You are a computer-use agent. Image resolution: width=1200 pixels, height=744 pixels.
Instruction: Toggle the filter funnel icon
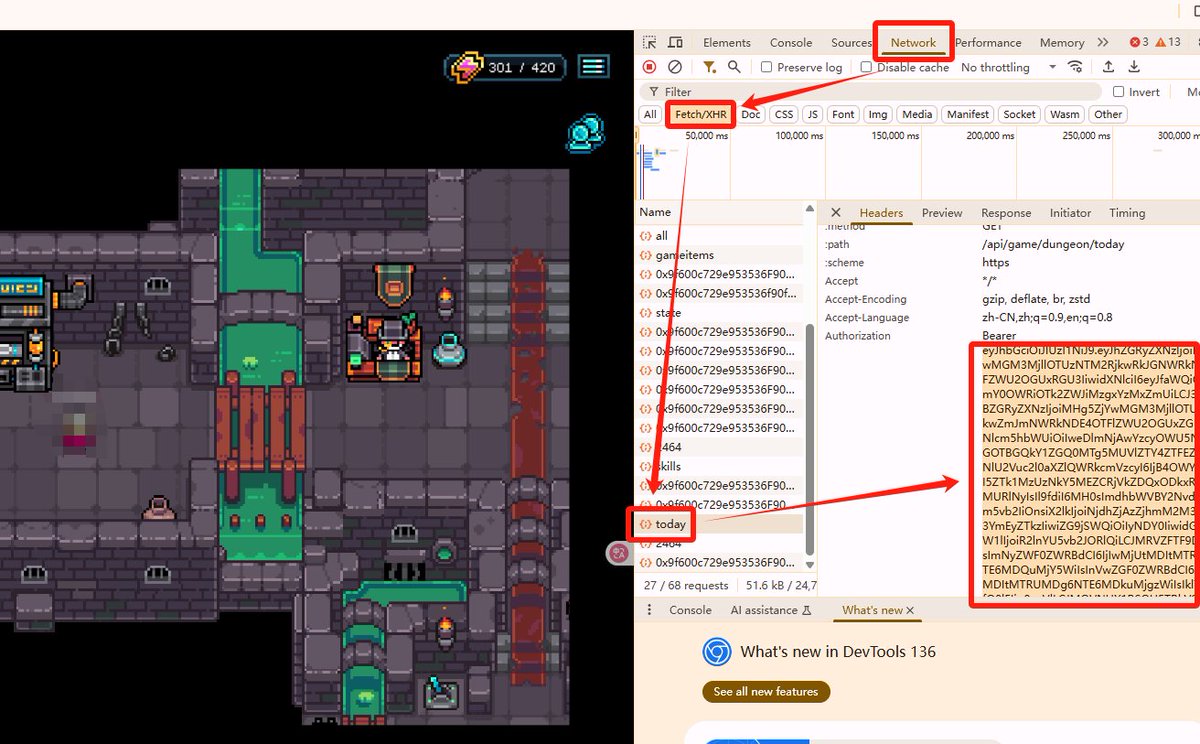pyautogui.click(x=709, y=67)
